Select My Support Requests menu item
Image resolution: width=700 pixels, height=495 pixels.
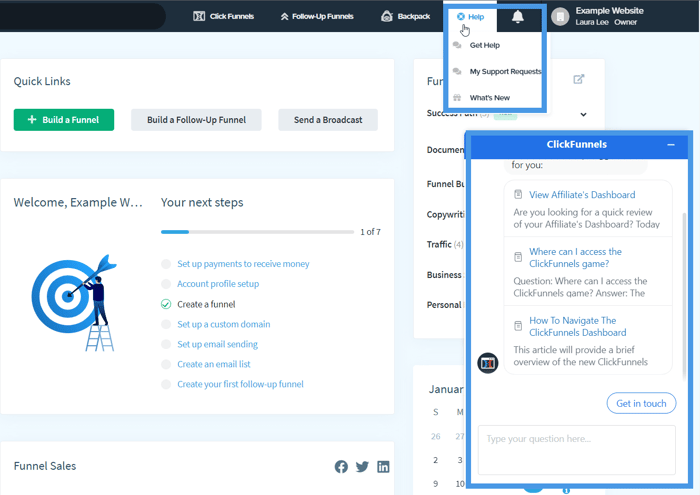(x=505, y=71)
